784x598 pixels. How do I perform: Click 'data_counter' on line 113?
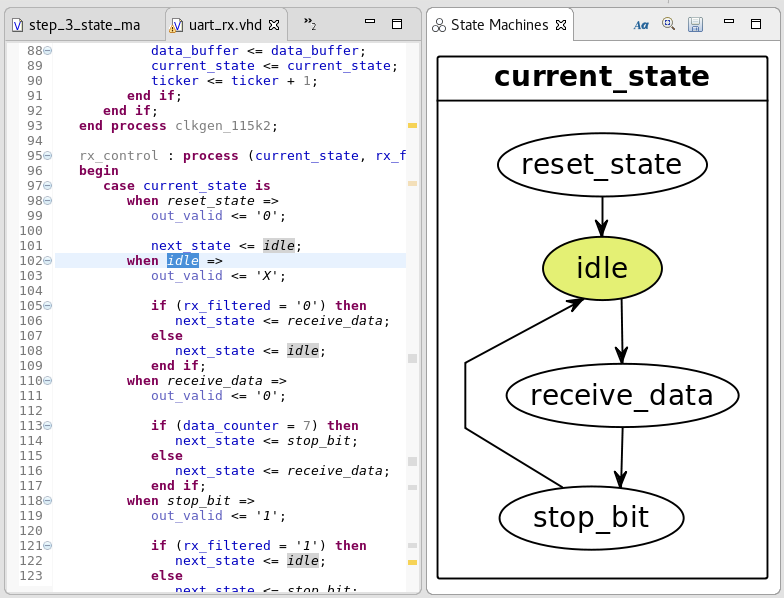230,426
